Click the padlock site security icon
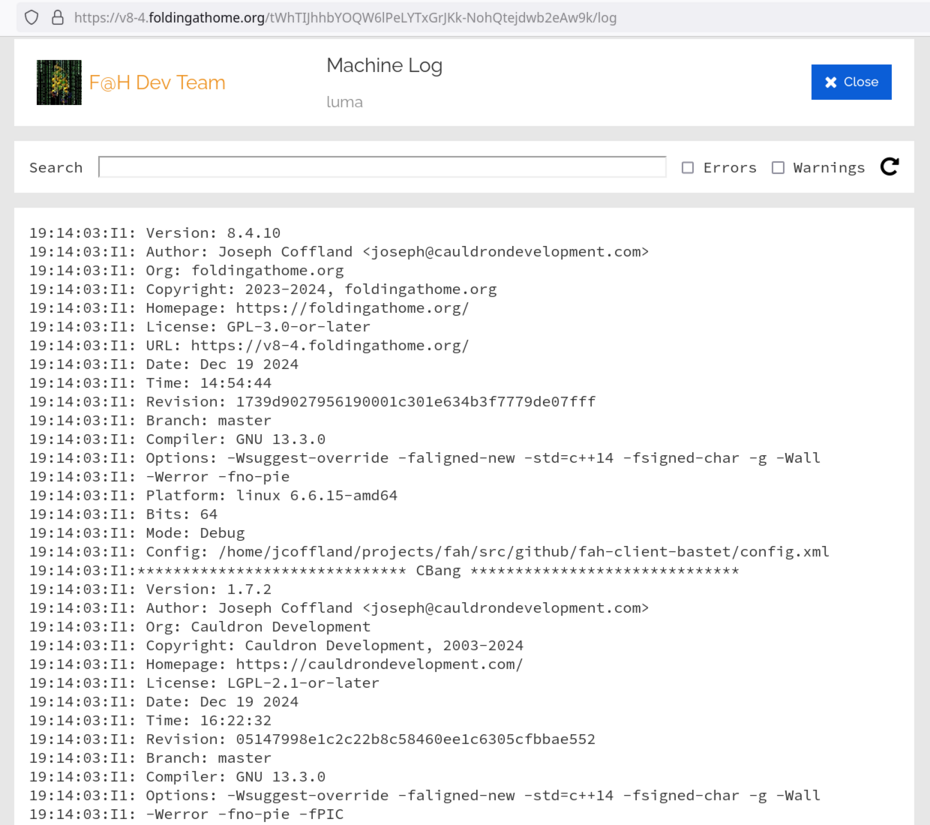Image resolution: width=930 pixels, height=825 pixels. coord(58,18)
